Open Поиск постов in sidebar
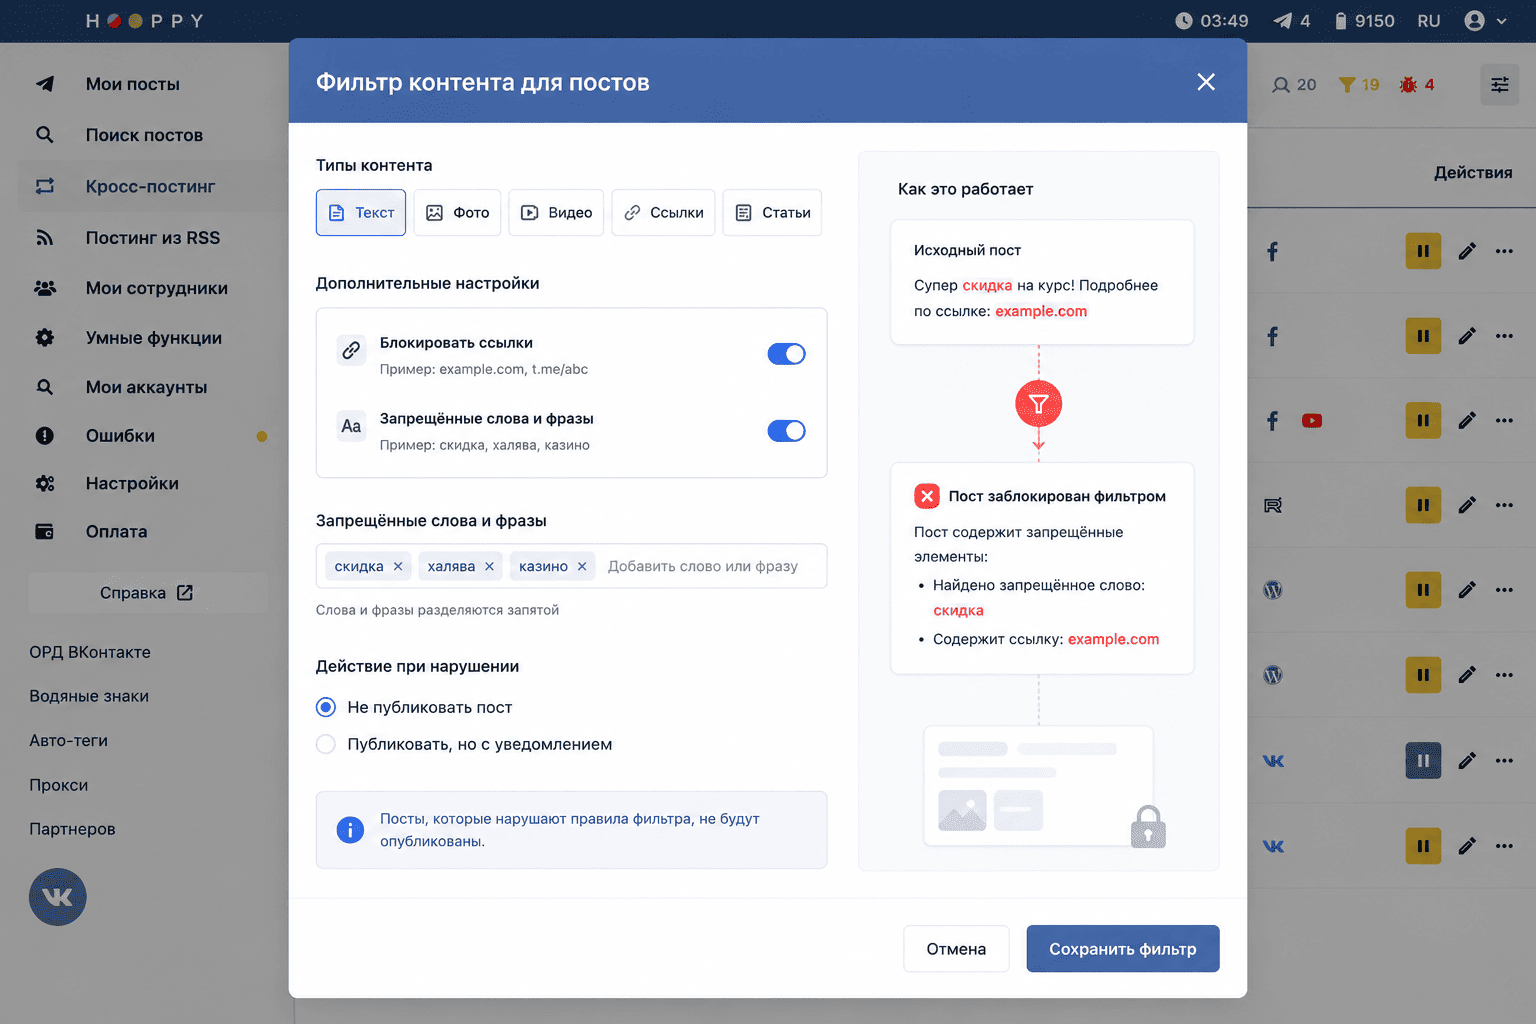 coord(144,135)
